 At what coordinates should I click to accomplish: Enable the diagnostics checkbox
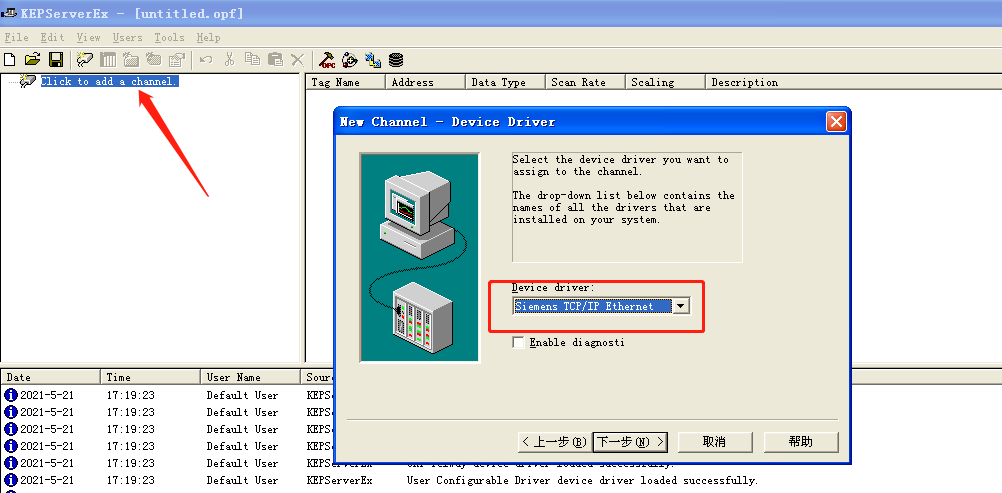pos(518,342)
